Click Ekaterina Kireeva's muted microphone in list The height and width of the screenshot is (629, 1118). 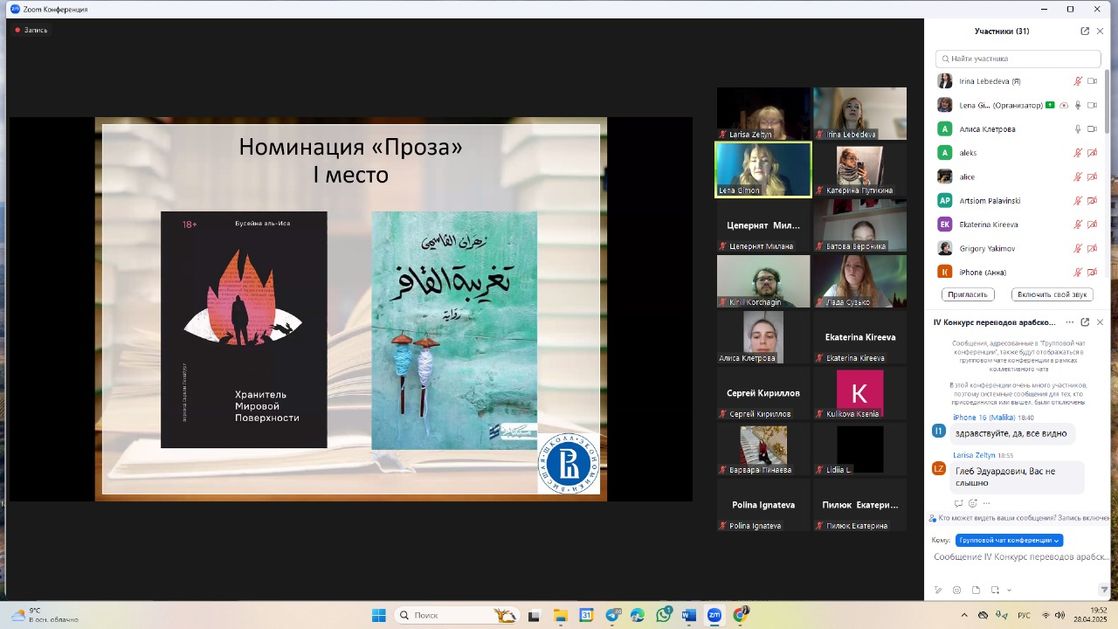click(1078, 225)
